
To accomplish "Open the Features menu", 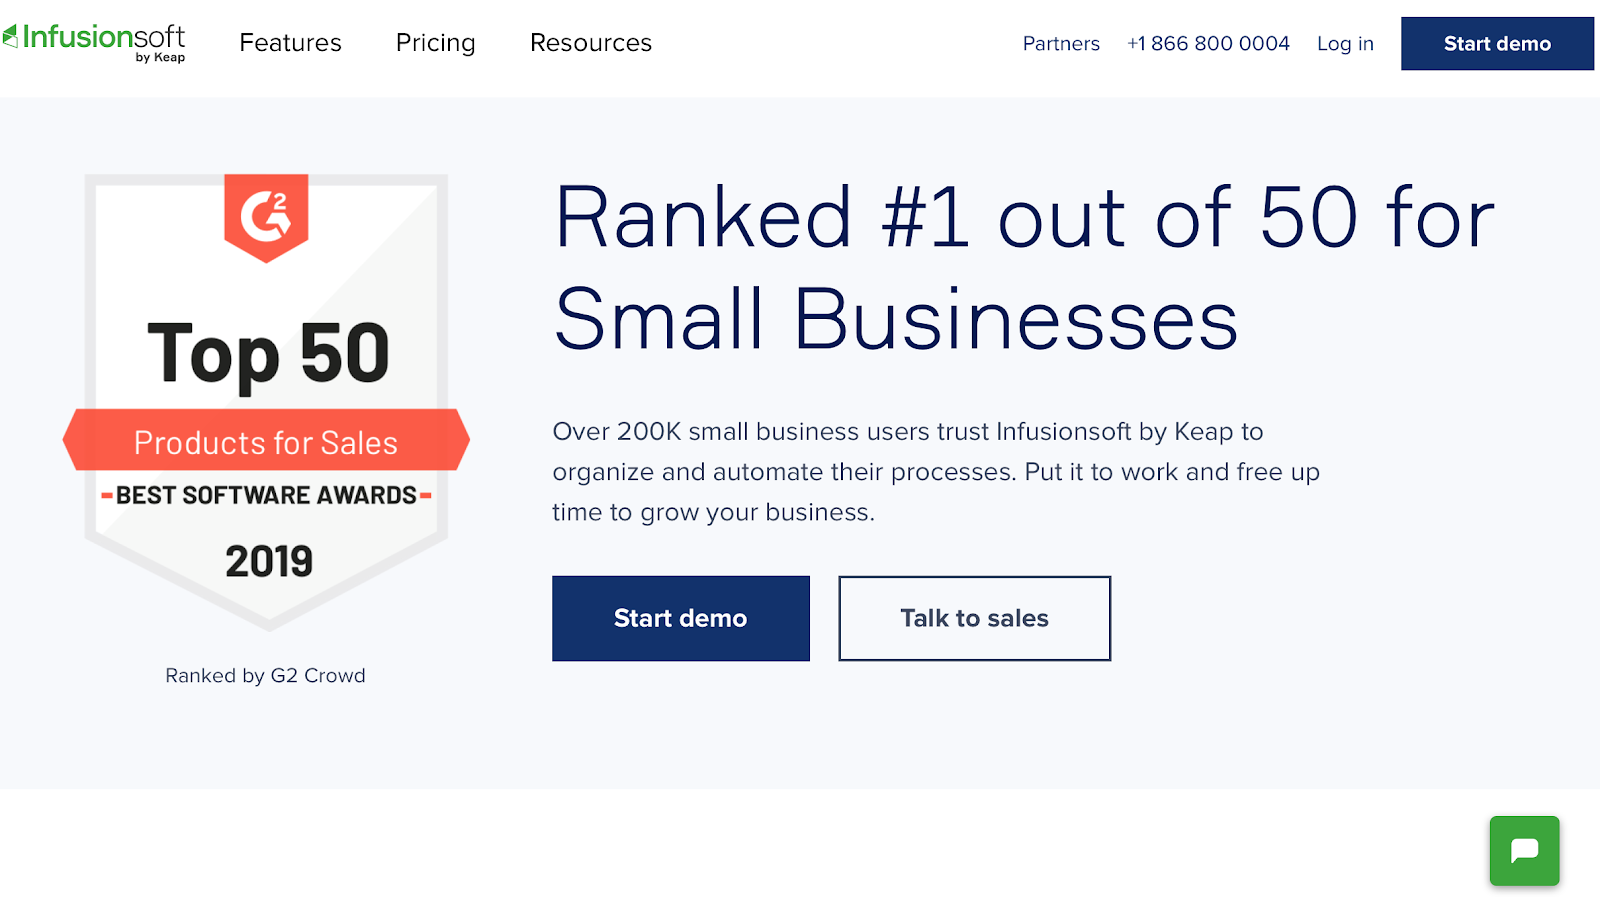I will tap(290, 43).
